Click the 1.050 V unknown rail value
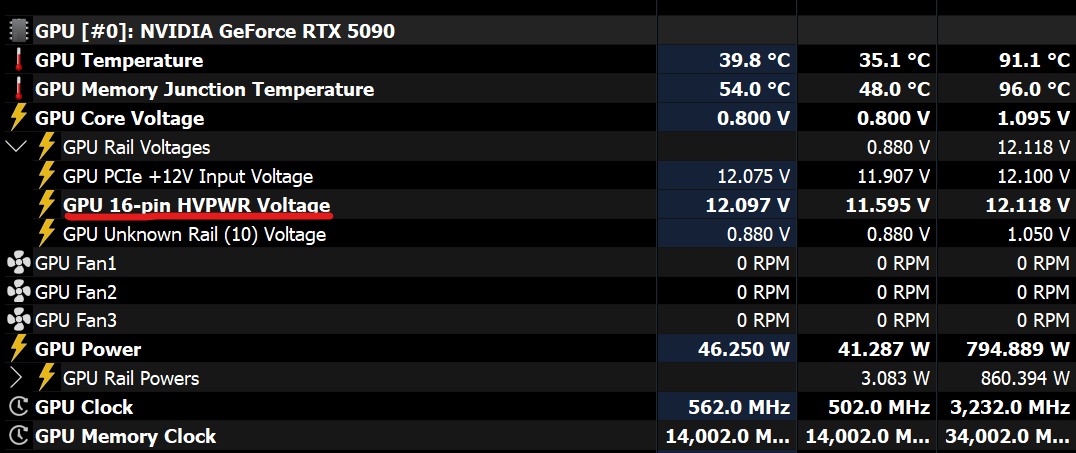The height and width of the screenshot is (453, 1076). (x=1037, y=235)
